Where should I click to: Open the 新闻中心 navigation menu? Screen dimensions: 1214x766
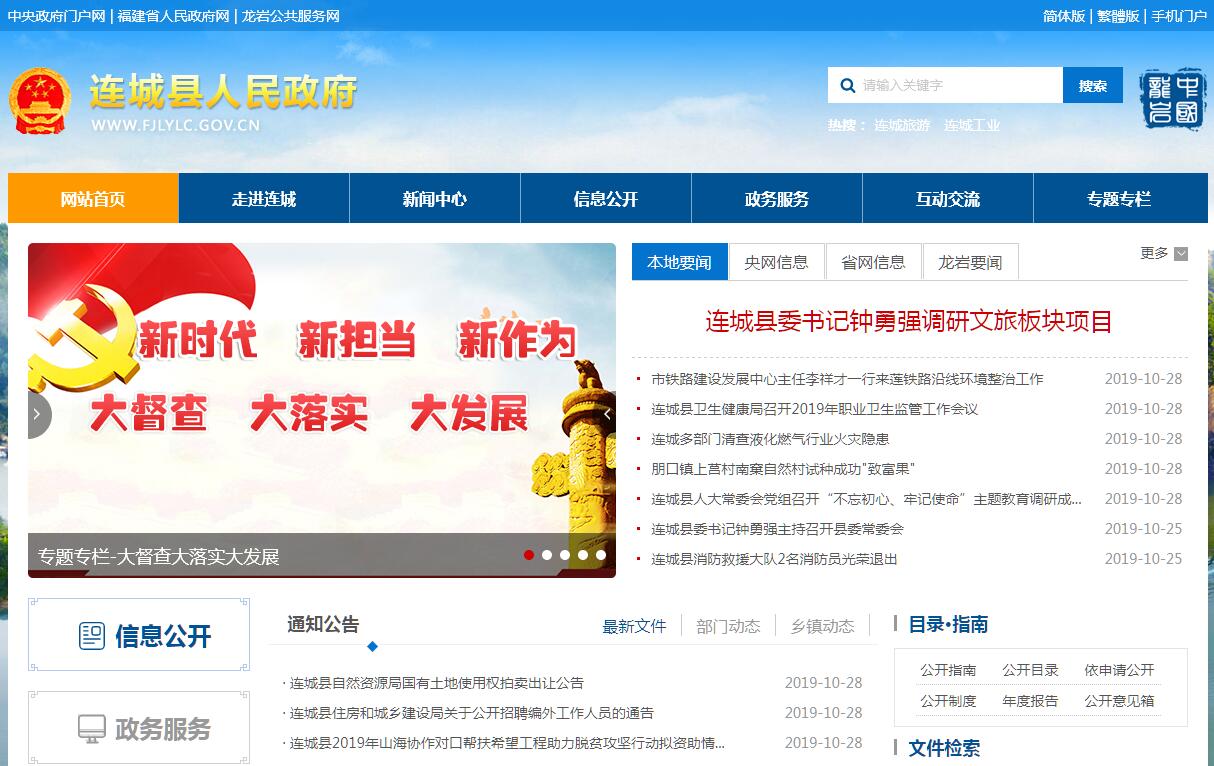434,199
